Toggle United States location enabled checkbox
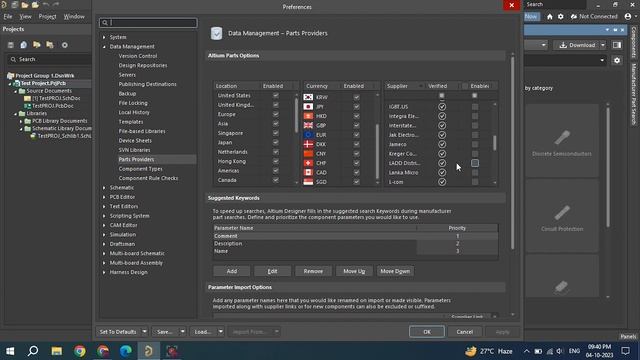This screenshot has width=640, height=360. (276, 96)
